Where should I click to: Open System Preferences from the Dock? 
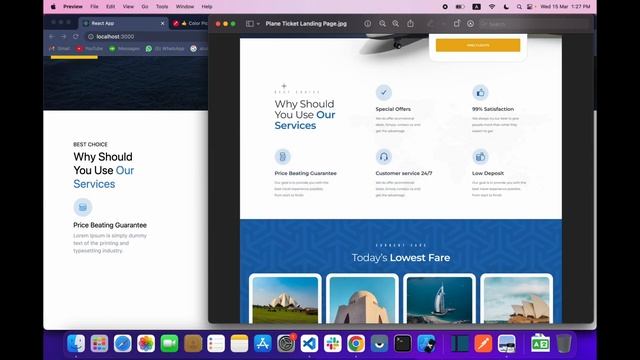(286, 343)
